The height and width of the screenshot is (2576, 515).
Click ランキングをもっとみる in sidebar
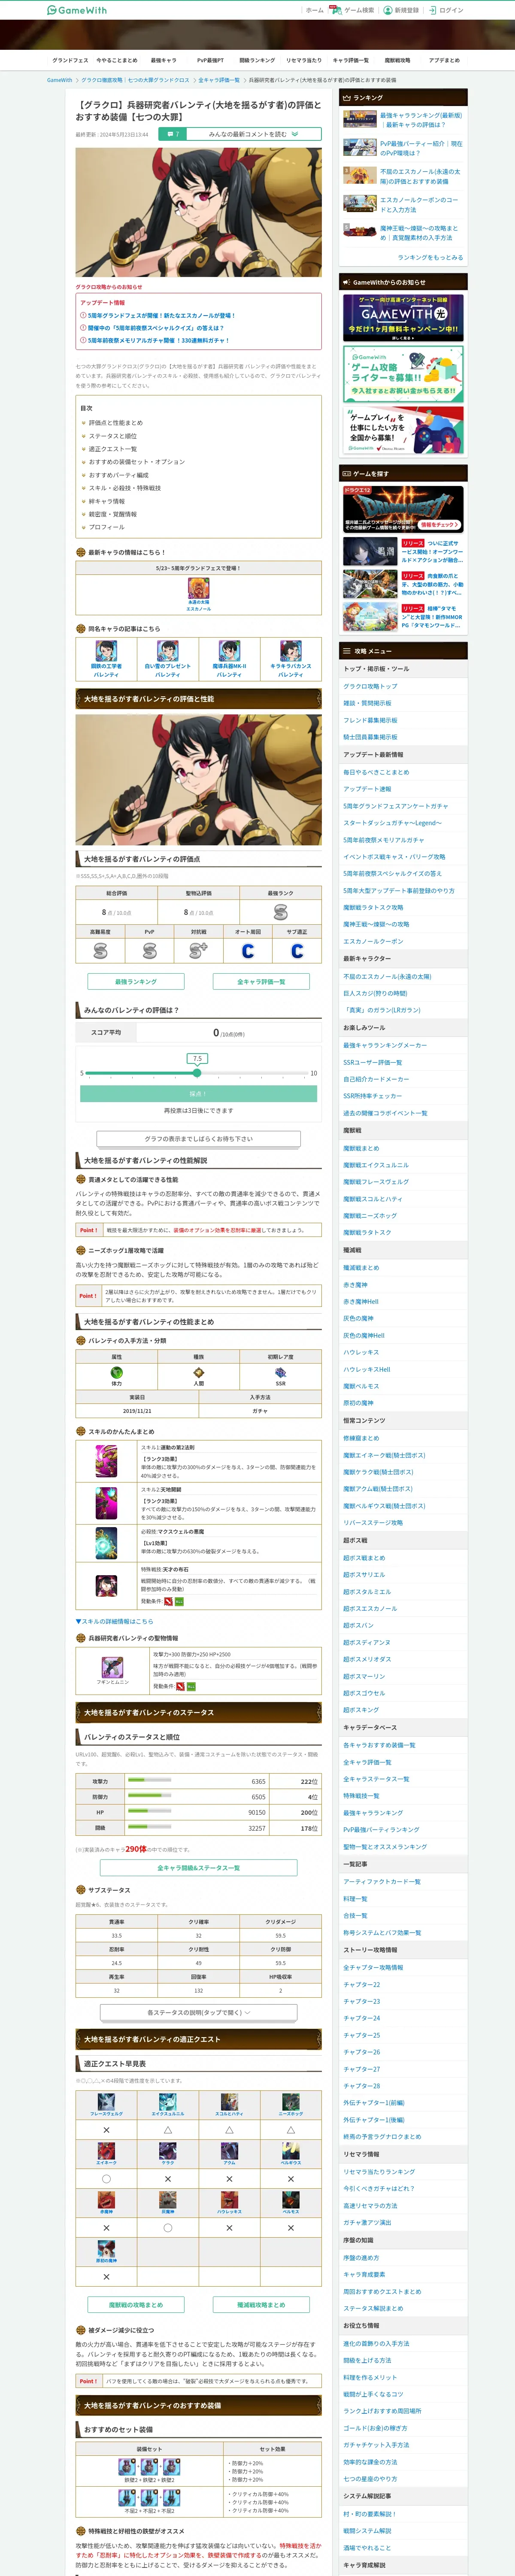pyautogui.click(x=430, y=257)
